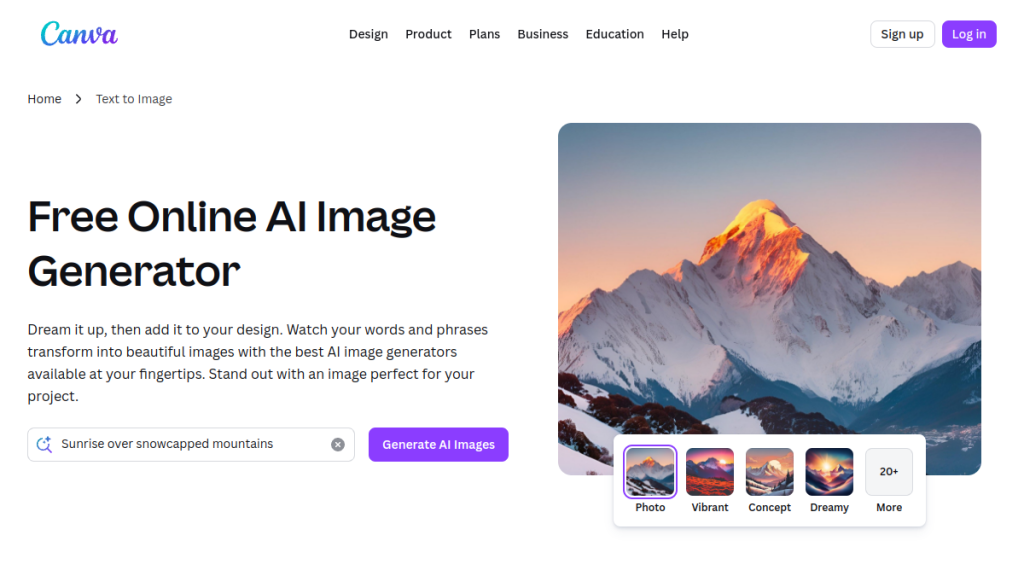Viewport: 1024px width, 576px height.
Task: Focus the image prompt input field
Action: pyautogui.click(x=191, y=445)
